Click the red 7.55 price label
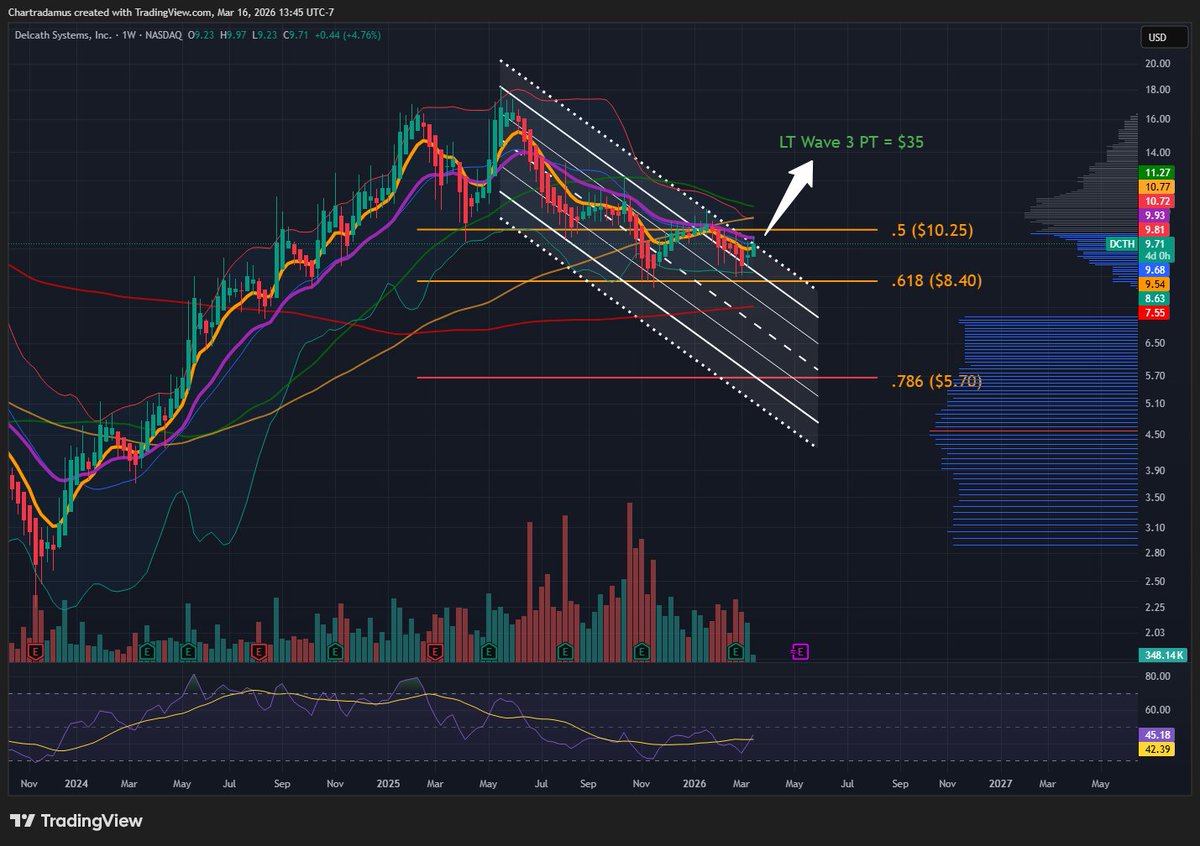 [x=1156, y=313]
